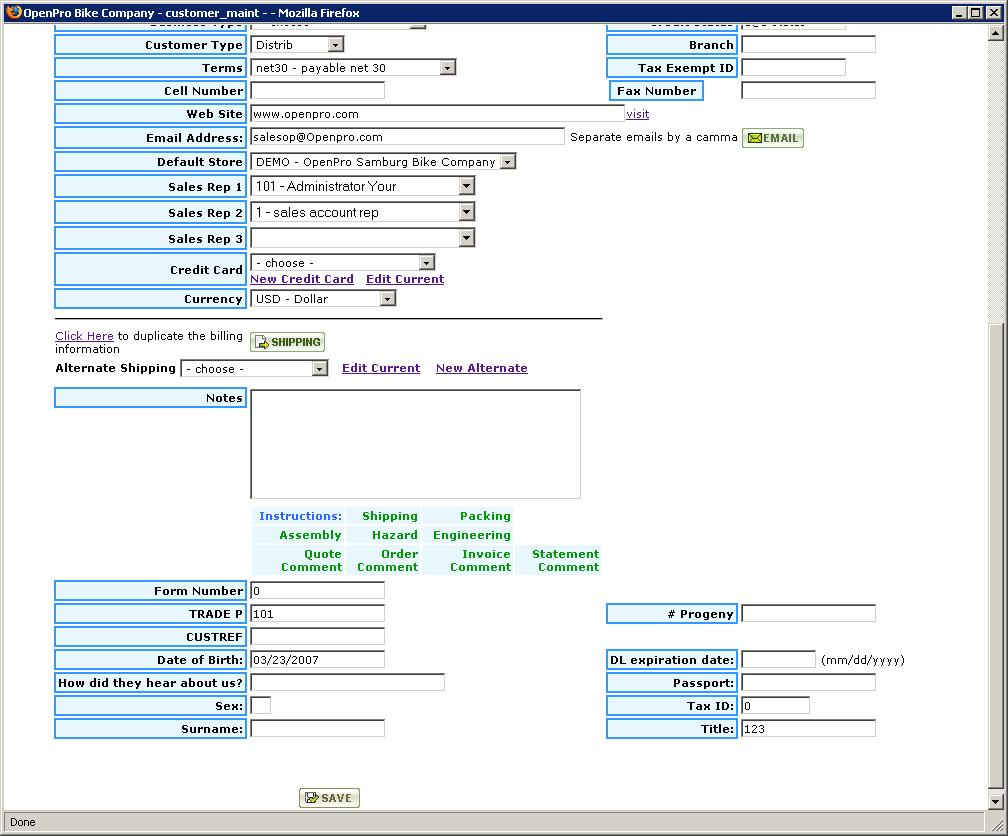The height and width of the screenshot is (836, 1008).
Task: Open the Sales Rep 1 dropdown
Action: 466,186
